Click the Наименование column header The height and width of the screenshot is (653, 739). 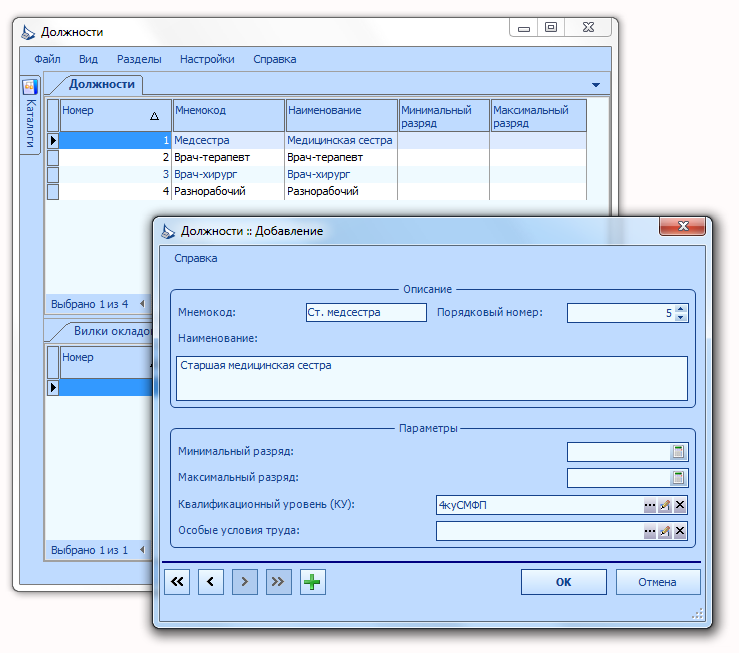click(x=342, y=115)
